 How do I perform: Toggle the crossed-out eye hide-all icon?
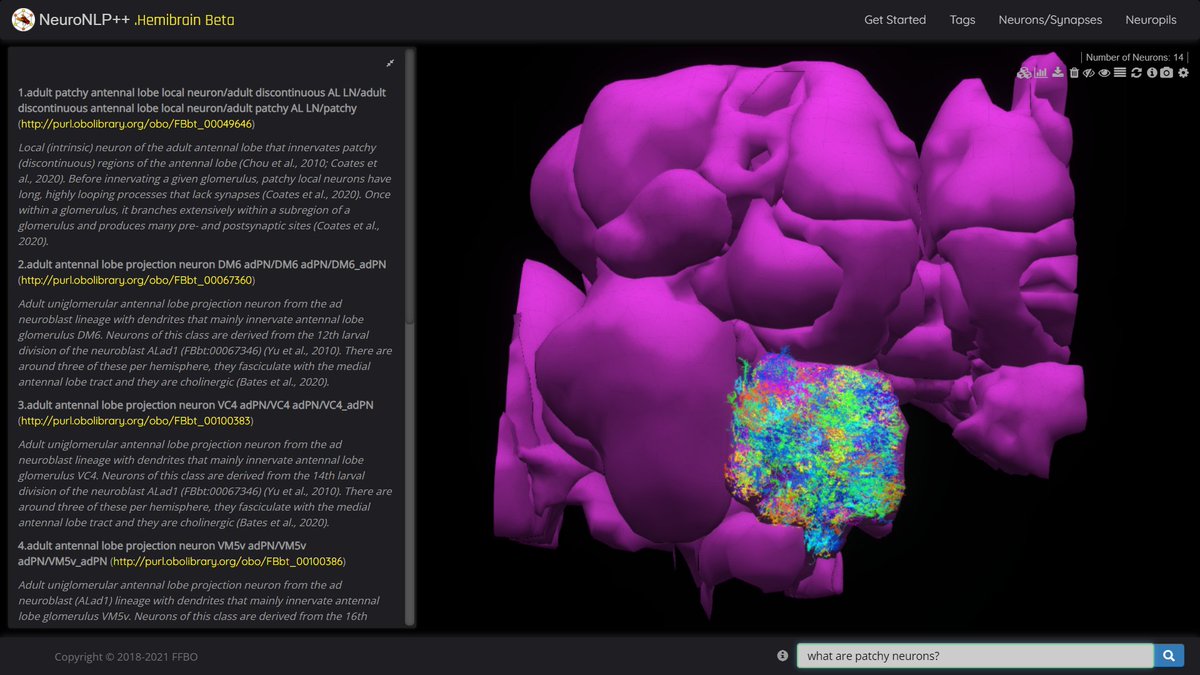point(1089,73)
